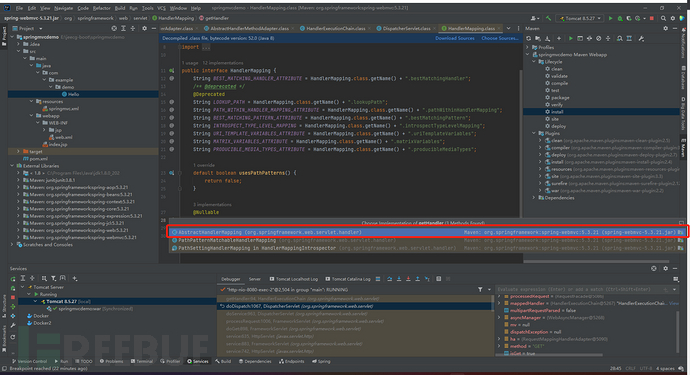Click Add Service plus icon in Services
Viewport: 690px width, 375px height.
point(75,278)
